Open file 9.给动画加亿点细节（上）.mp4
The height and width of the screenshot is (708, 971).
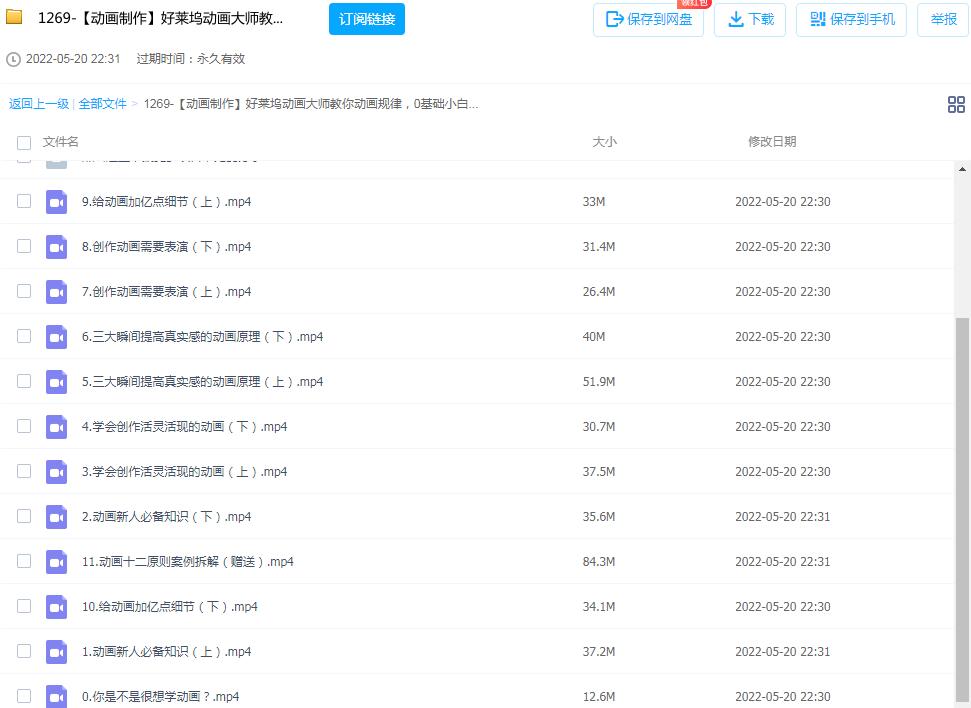(167, 202)
